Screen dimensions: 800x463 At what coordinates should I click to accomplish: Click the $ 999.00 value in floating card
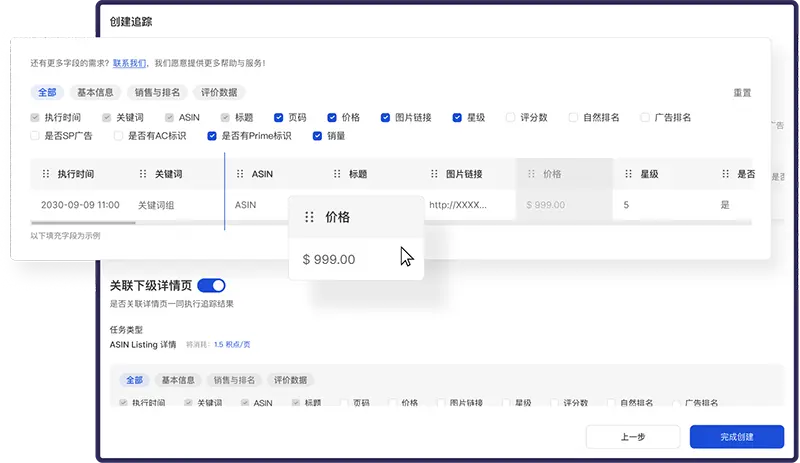(329, 259)
